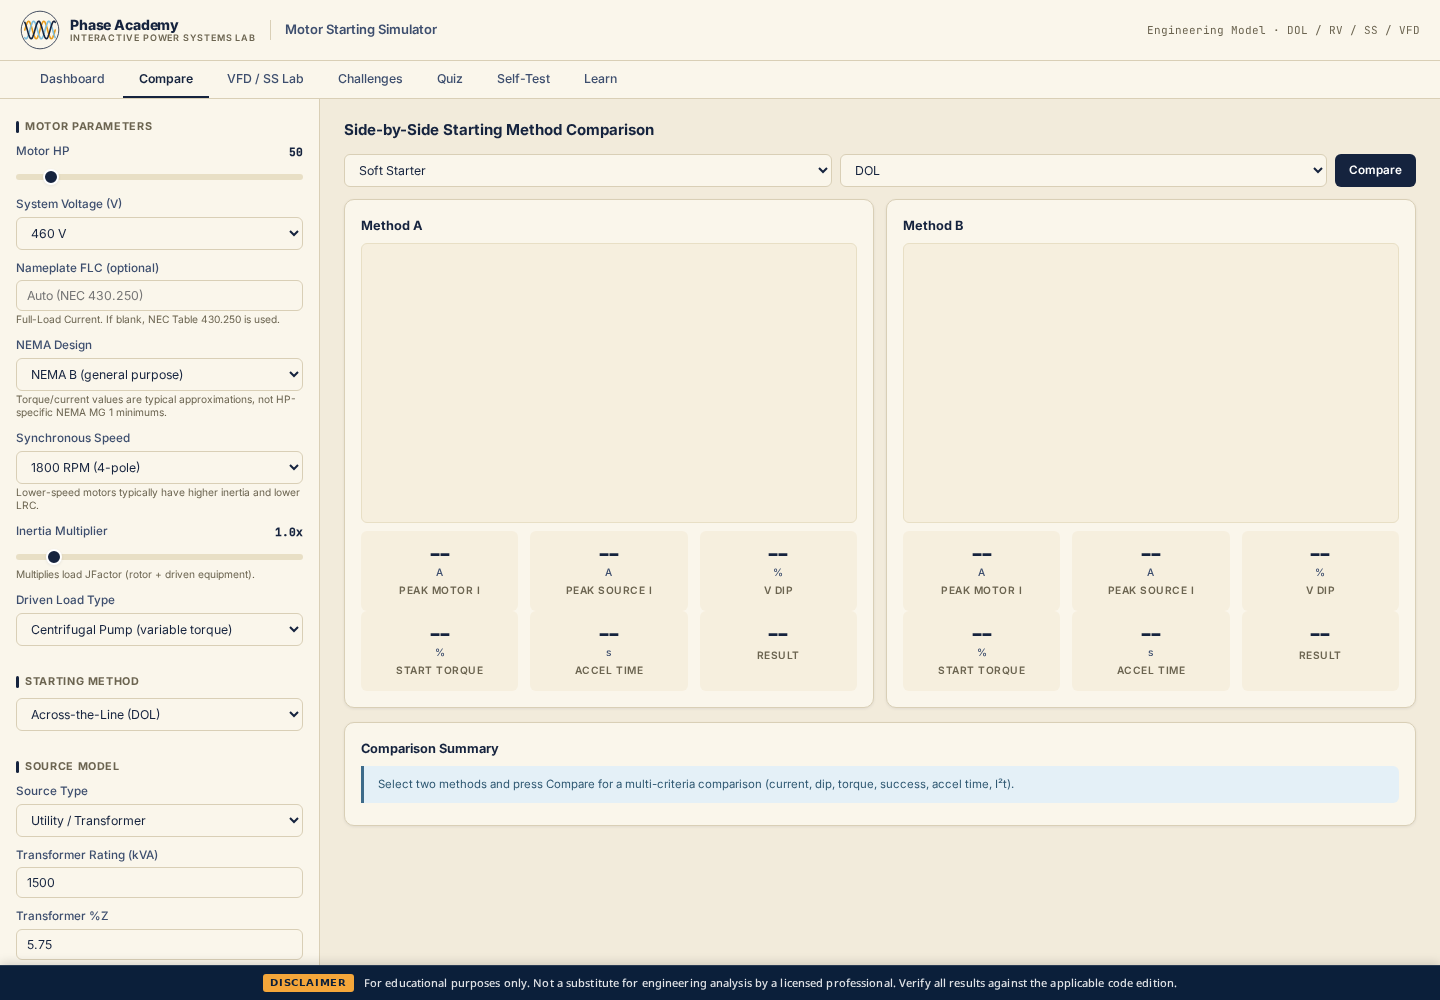1440x1000 pixels.
Task: Click Method A Start Torque card
Action: pos(440,651)
